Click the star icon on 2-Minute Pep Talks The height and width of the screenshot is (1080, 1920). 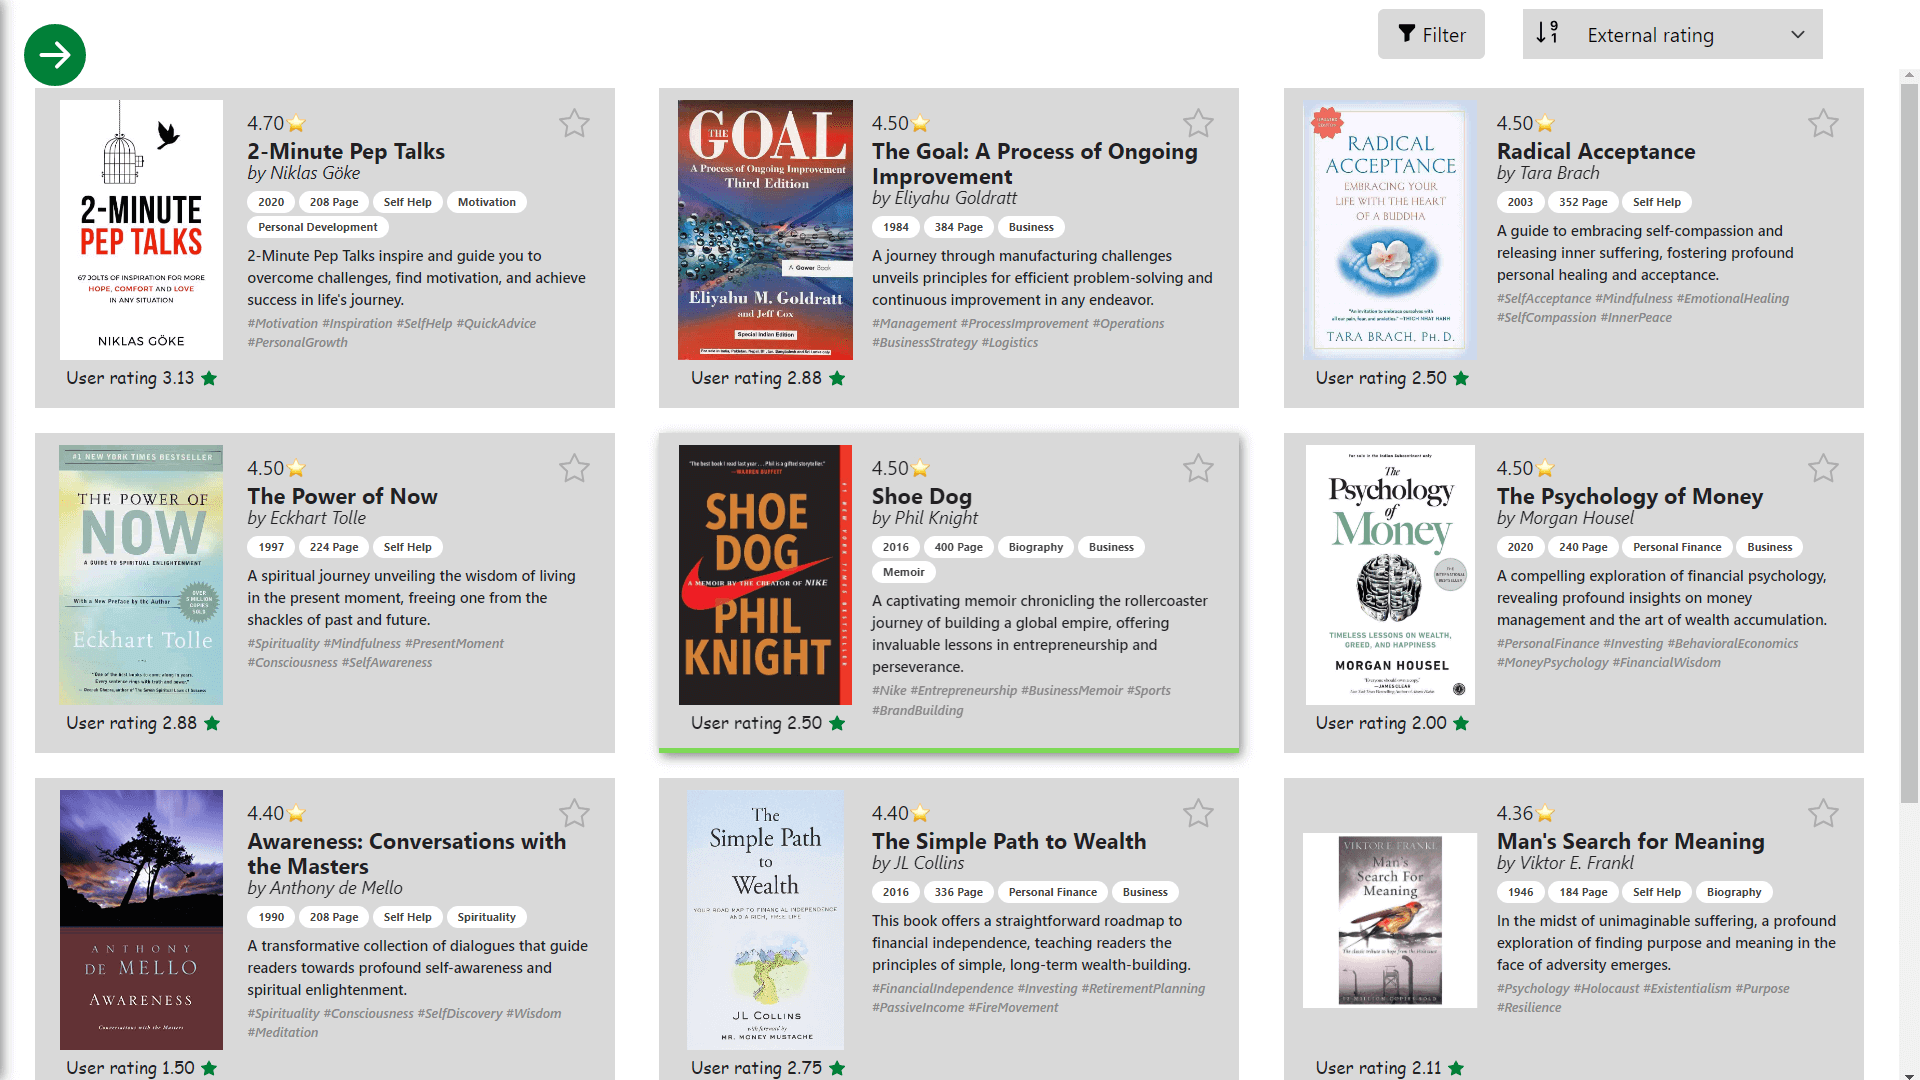click(572, 123)
